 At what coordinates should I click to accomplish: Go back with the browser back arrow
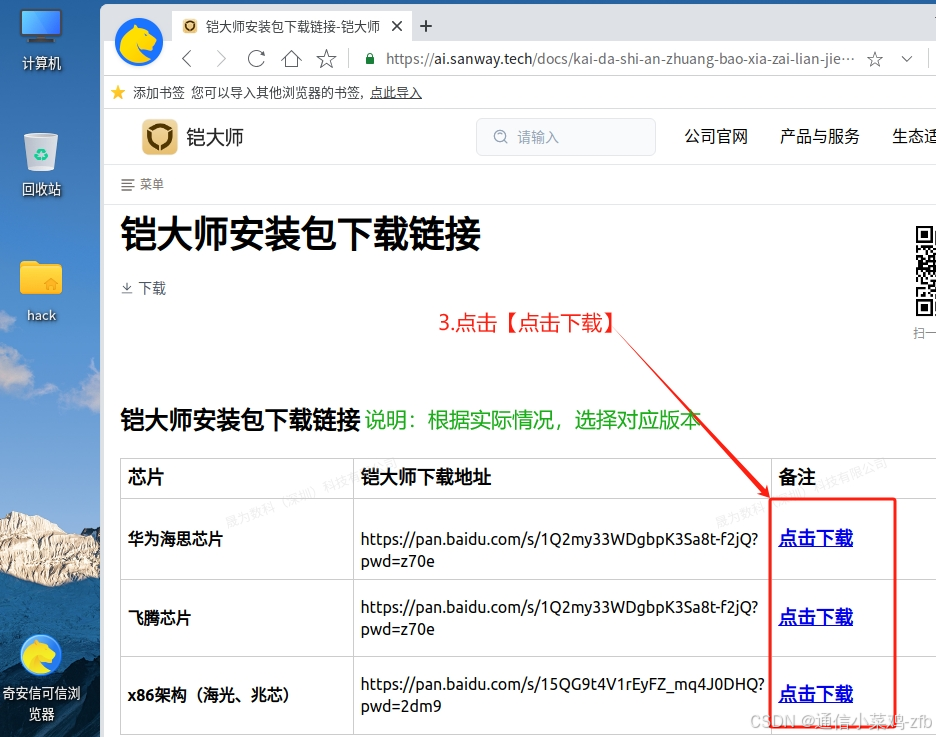(x=187, y=58)
